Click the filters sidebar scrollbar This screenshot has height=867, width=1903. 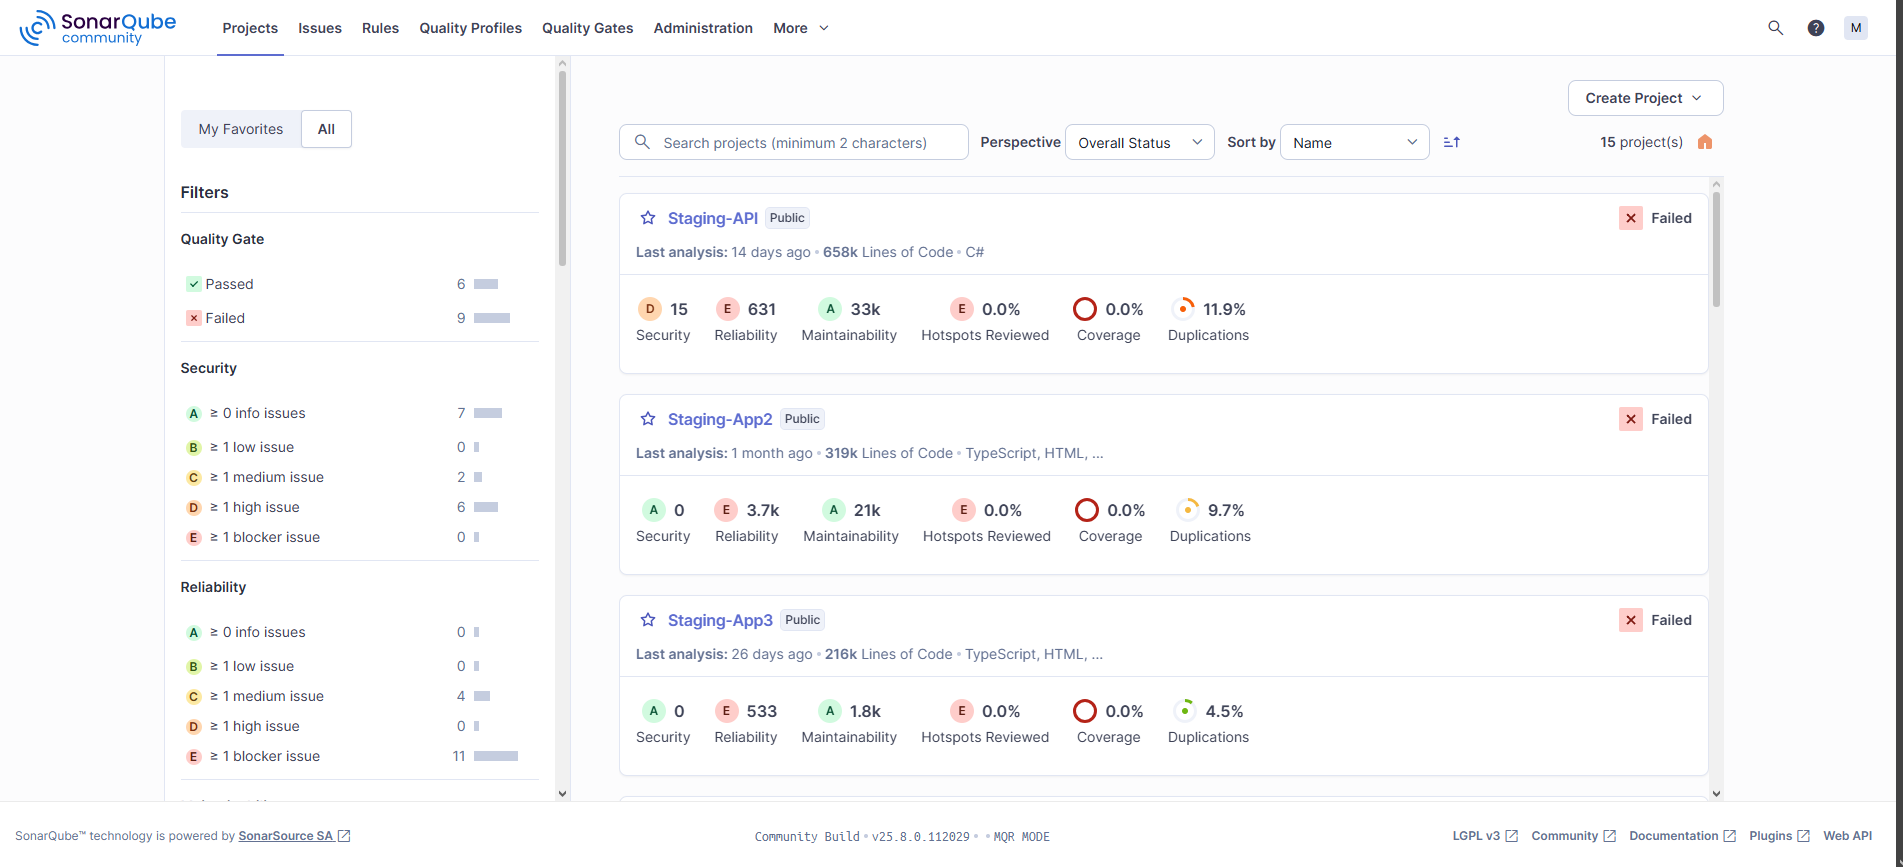click(x=562, y=170)
